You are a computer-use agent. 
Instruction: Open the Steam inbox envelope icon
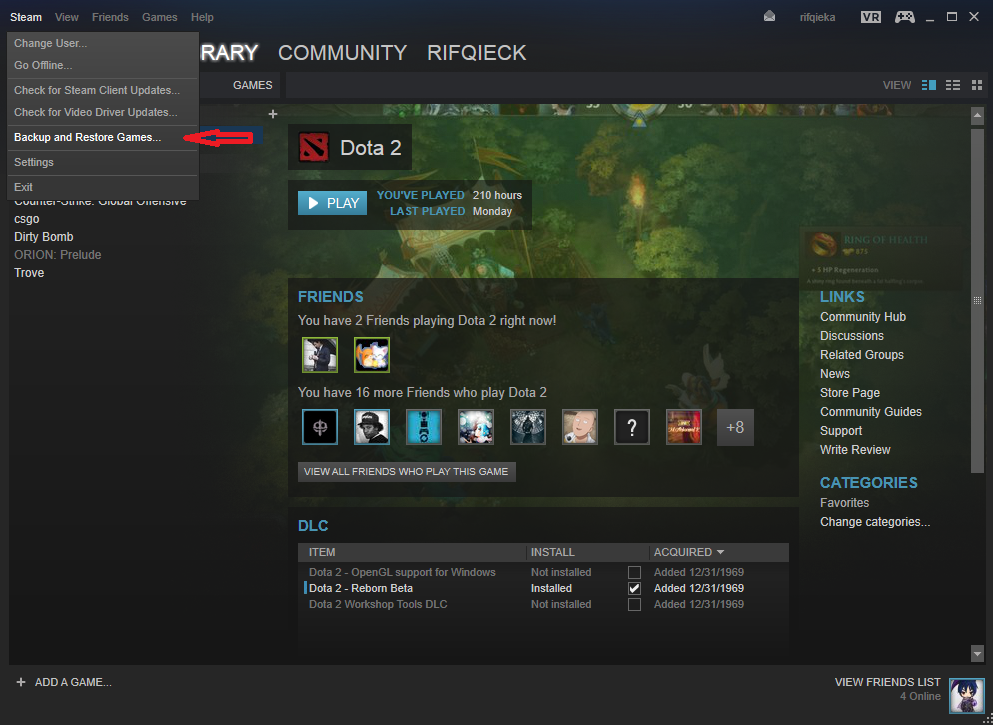(769, 16)
